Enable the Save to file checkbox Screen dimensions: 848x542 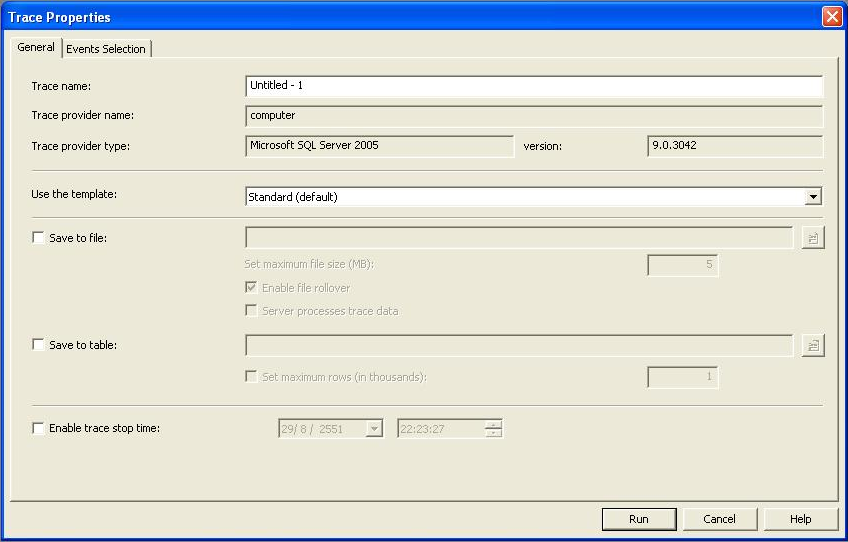pos(39,238)
